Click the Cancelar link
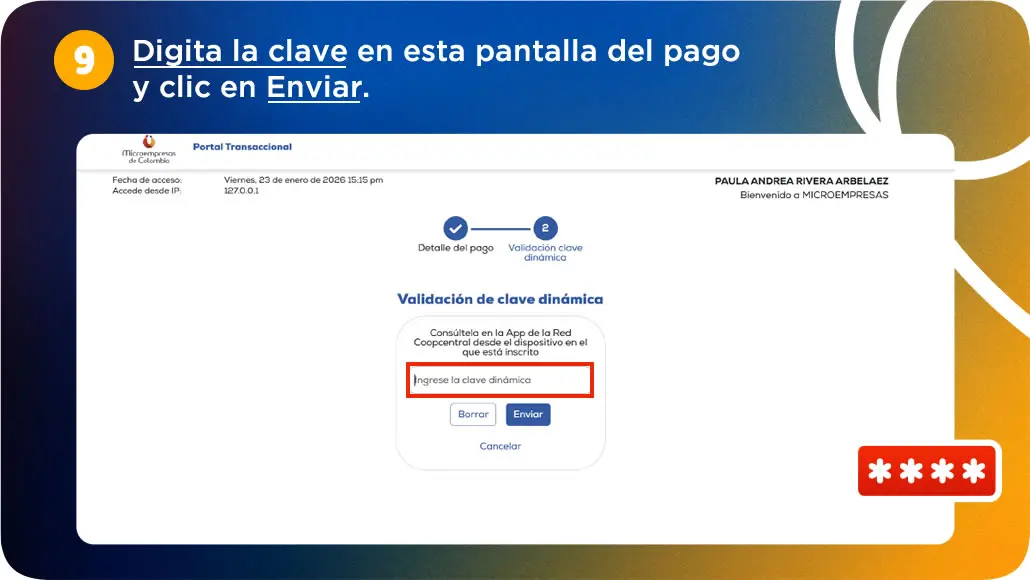The height and width of the screenshot is (580, 1030). click(500, 446)
